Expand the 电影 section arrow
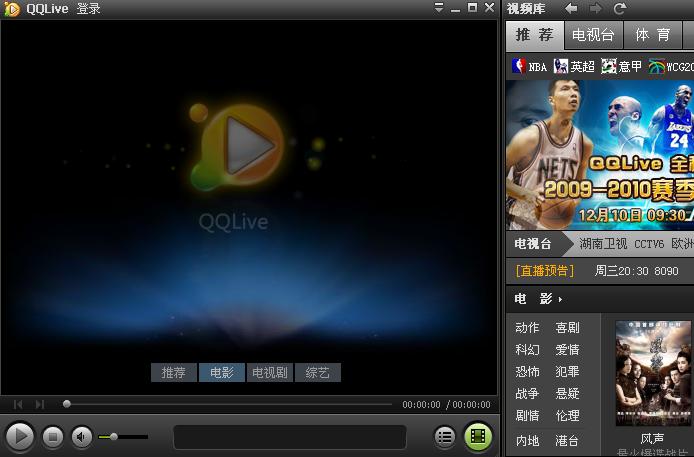This screenshot has width=694, height=457. [560, 300]
